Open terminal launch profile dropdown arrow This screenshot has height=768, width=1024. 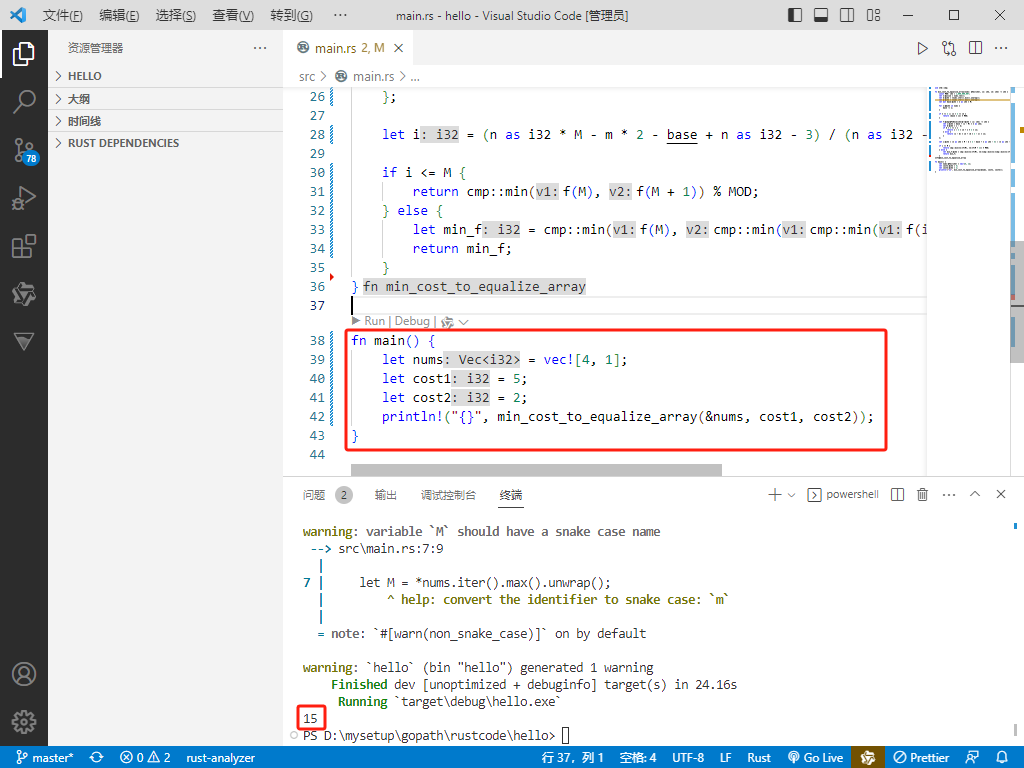(x=792, y=495)
